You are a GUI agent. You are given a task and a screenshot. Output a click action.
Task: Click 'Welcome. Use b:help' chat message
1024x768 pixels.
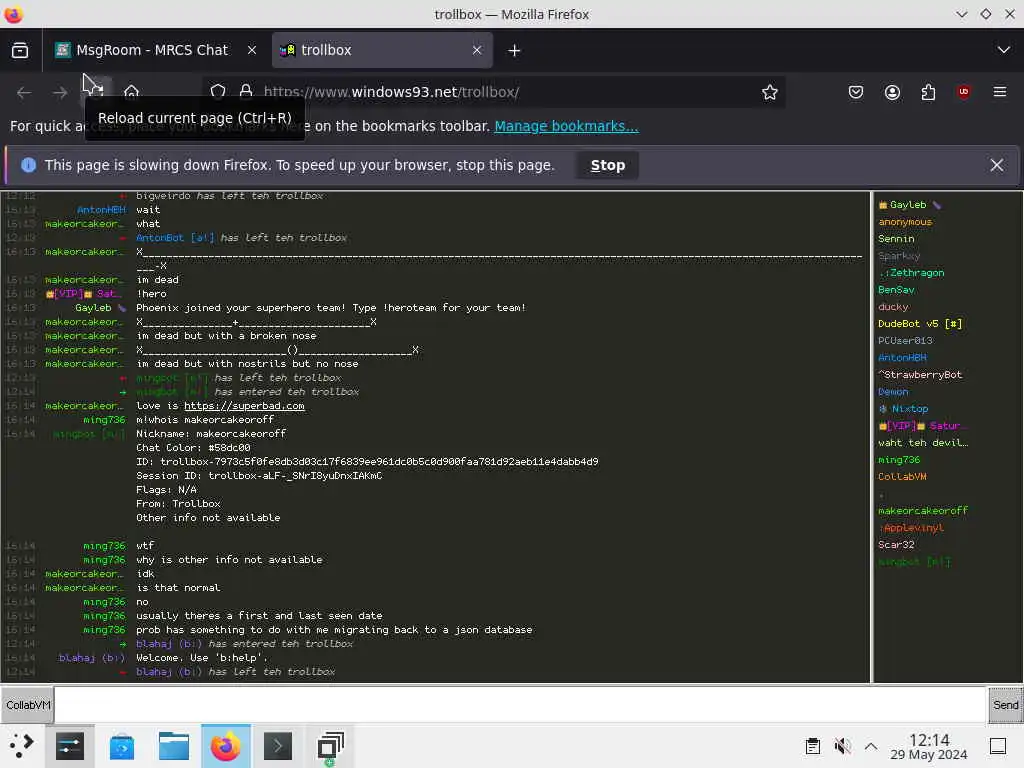tap(202, 658)
